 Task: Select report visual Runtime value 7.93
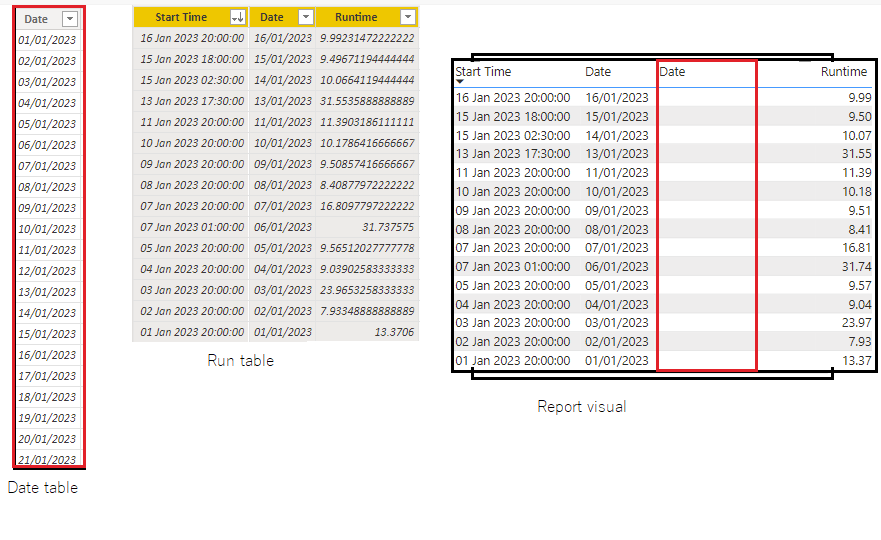tap(860, 342)
